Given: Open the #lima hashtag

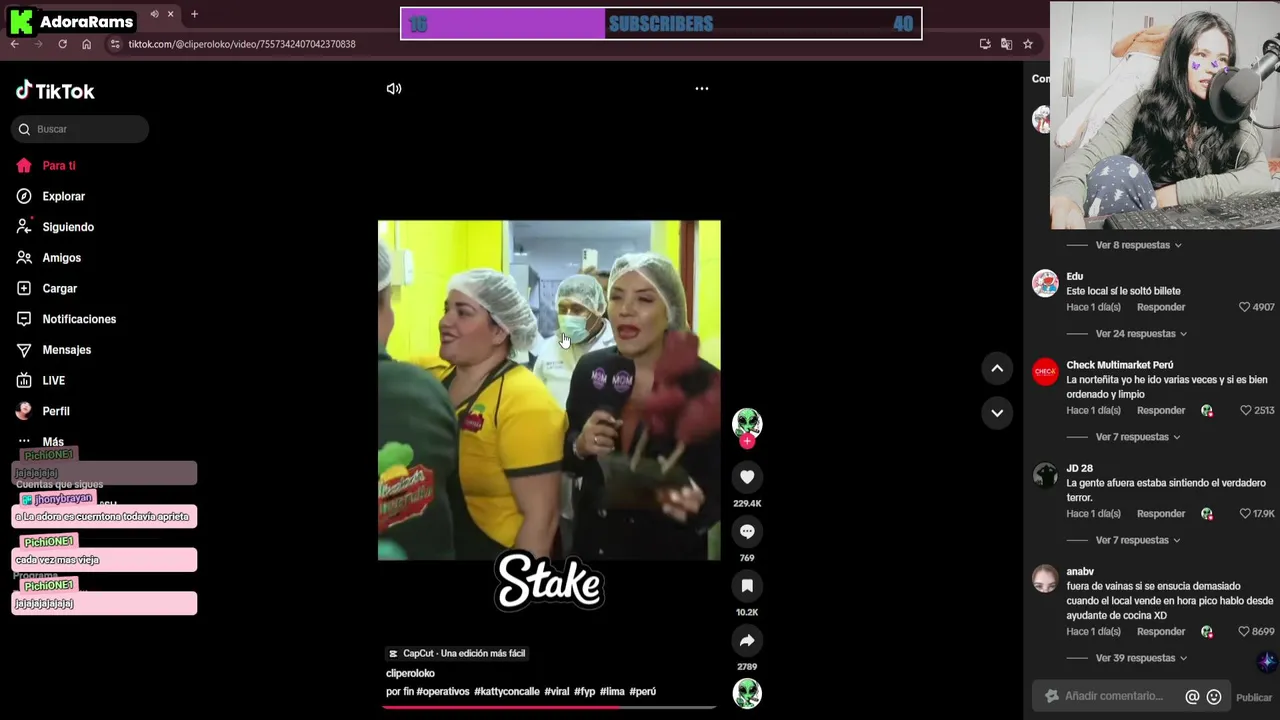Looking at the screenshot, I should click(x=612, y=691).
